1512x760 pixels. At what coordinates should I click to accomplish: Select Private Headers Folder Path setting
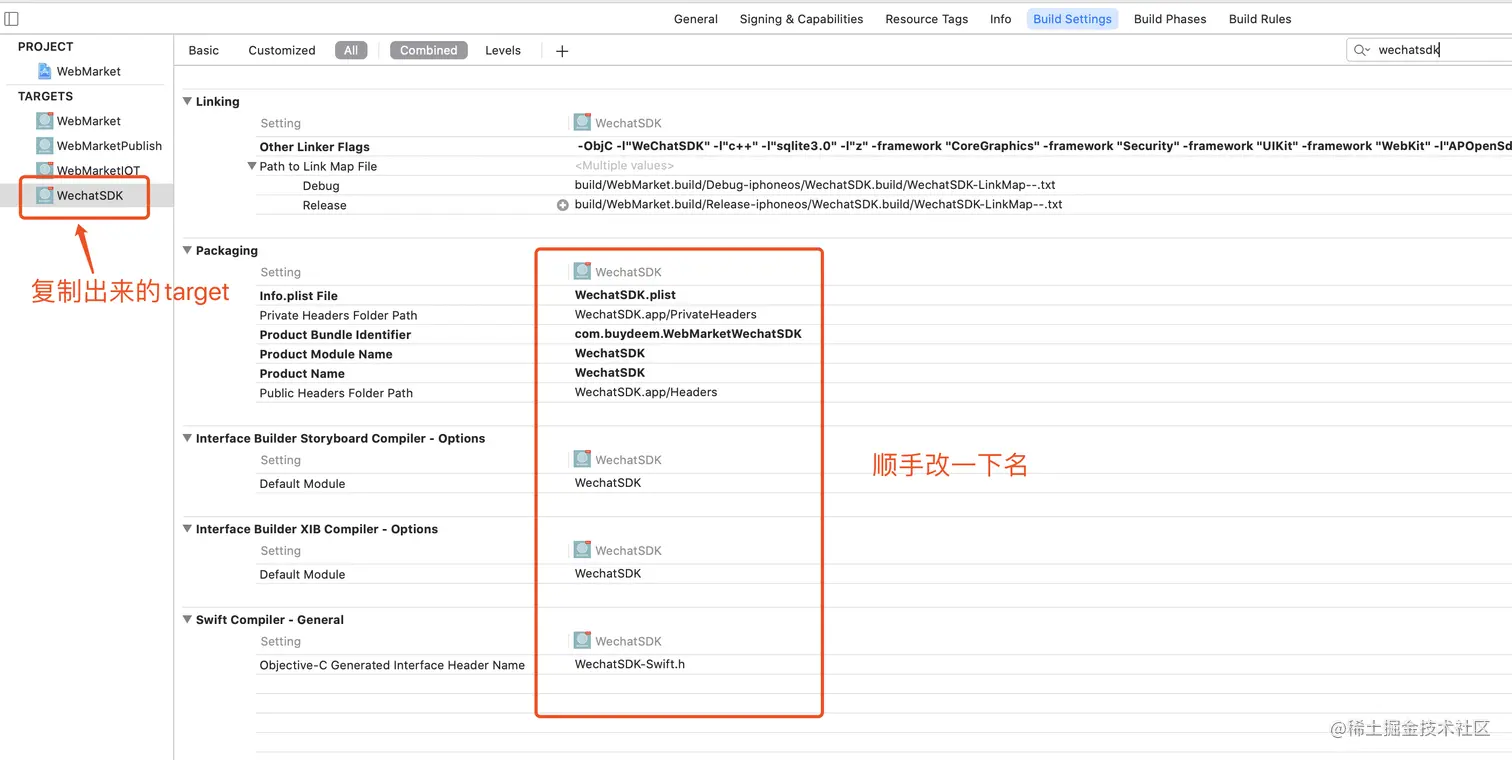tap(338, 315)
